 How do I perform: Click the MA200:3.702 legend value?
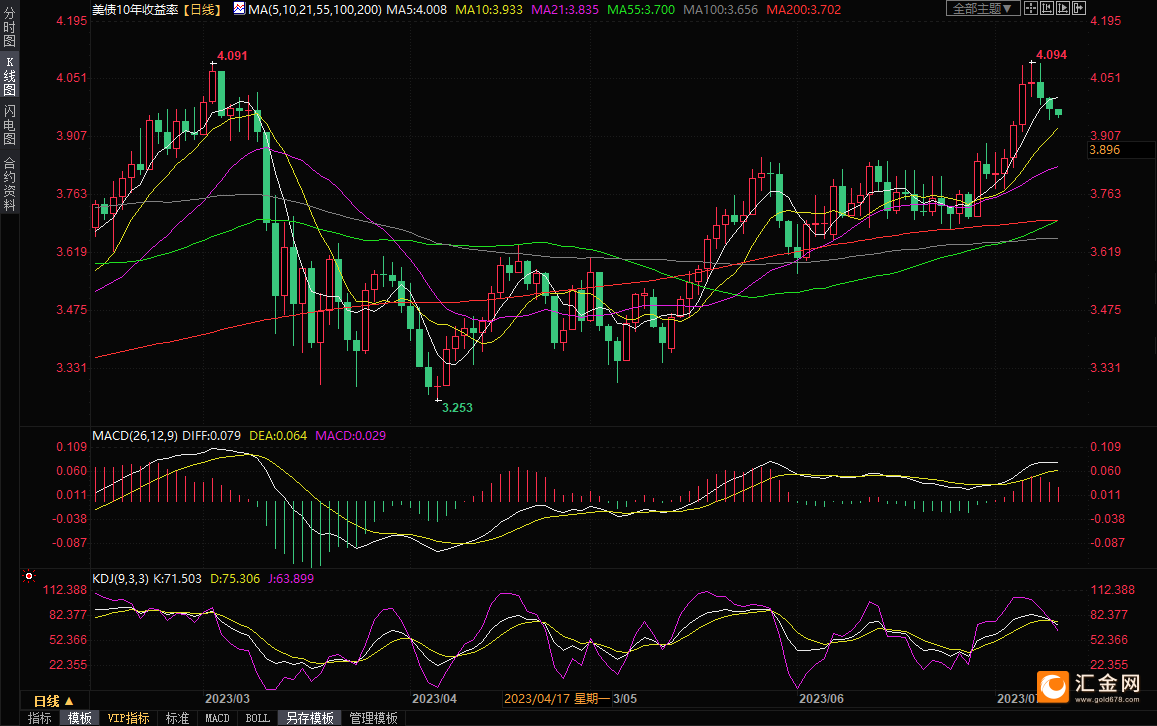pyautogui.click(x=804, y=10)
